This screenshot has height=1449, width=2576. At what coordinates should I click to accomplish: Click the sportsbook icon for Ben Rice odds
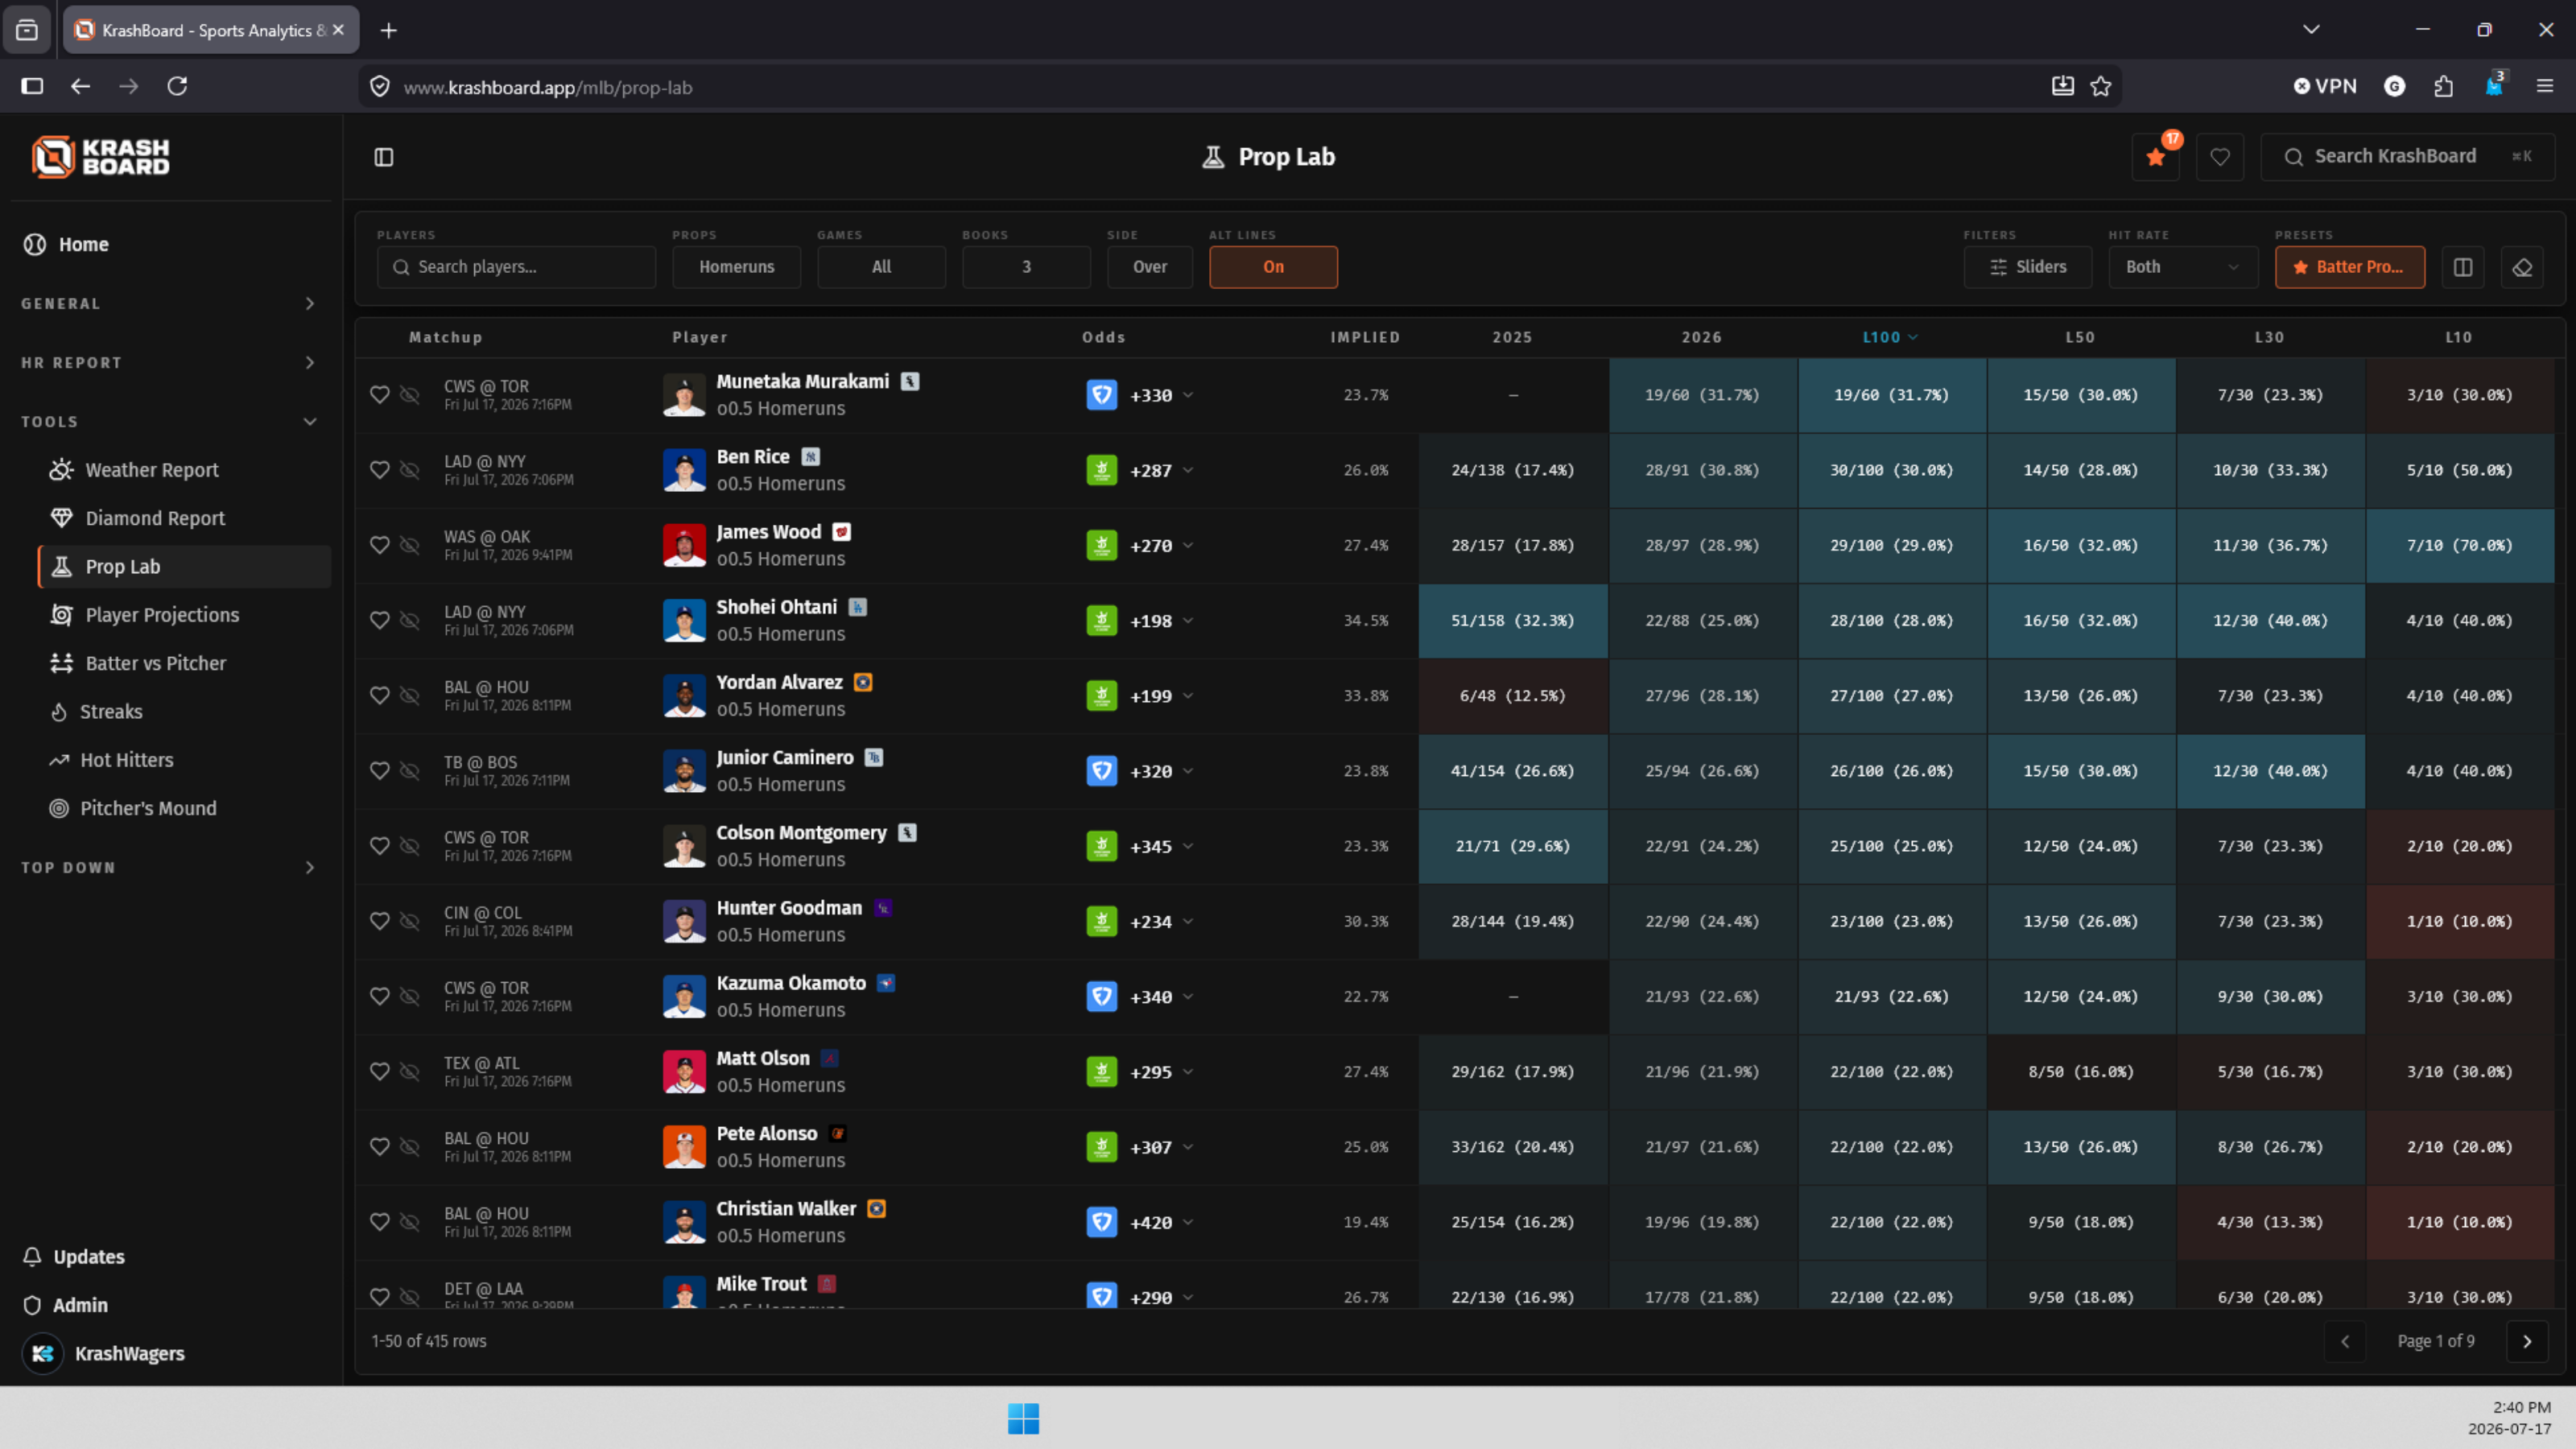pyautogui.click(x=1102, y=470)
